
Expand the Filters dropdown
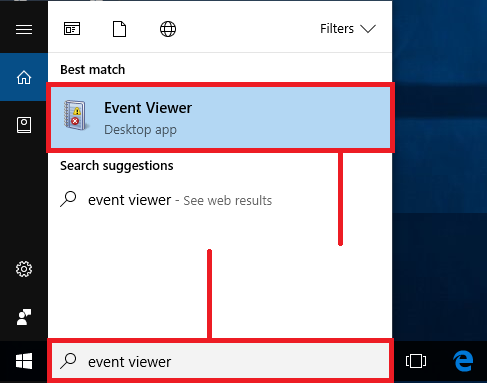pyautogui.click(x=348, y=29)
